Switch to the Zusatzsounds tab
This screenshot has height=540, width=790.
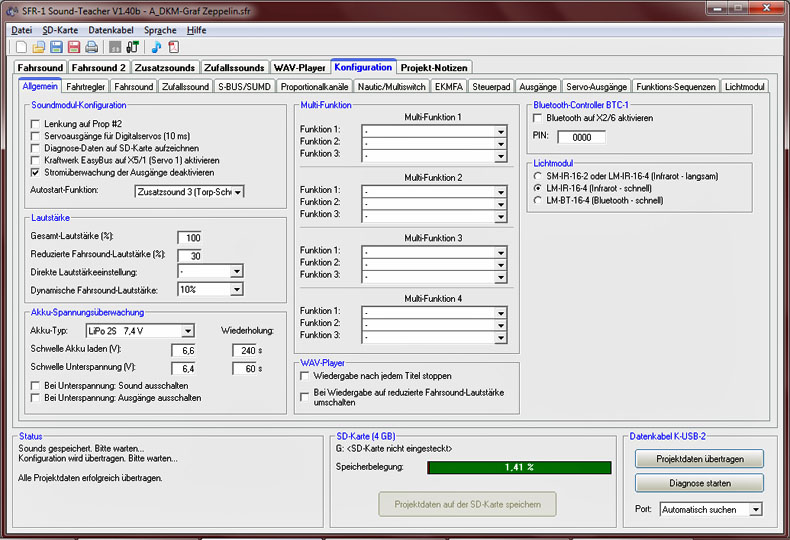click(x=165, y=68)
